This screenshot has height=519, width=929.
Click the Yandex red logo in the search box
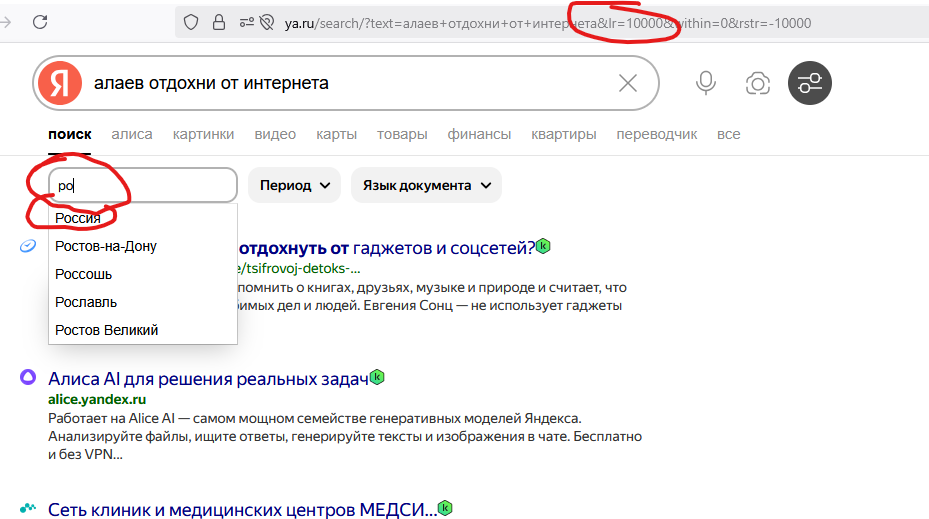pos(59,83)
